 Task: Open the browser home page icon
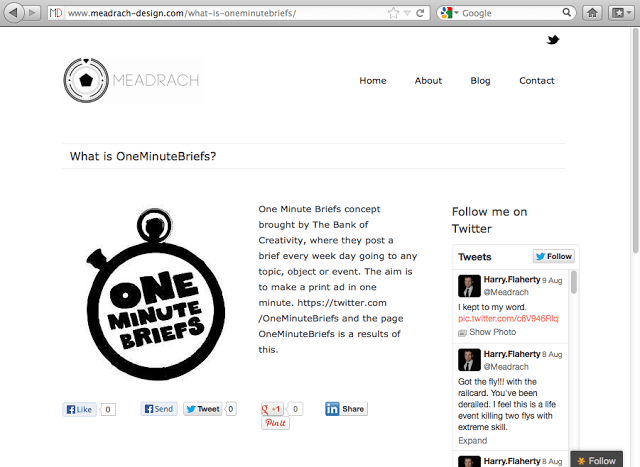coord(593,13)
